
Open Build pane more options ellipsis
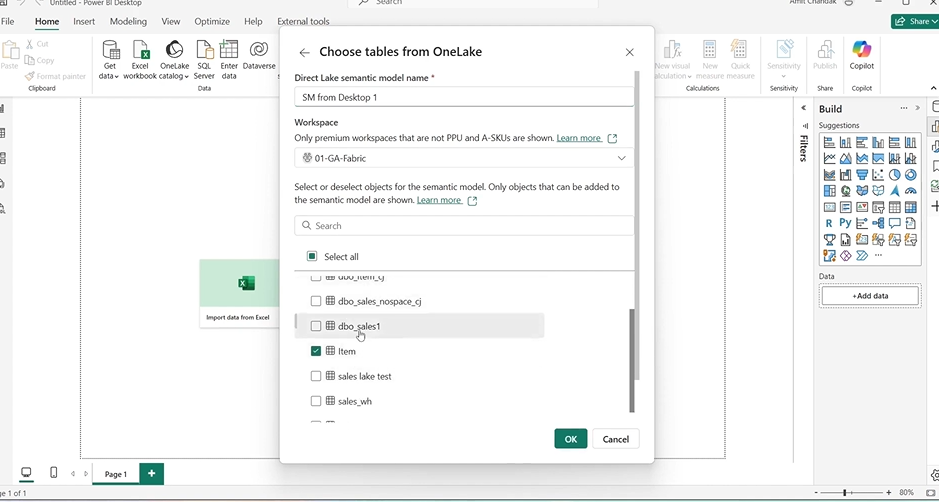tap(904, 108)
